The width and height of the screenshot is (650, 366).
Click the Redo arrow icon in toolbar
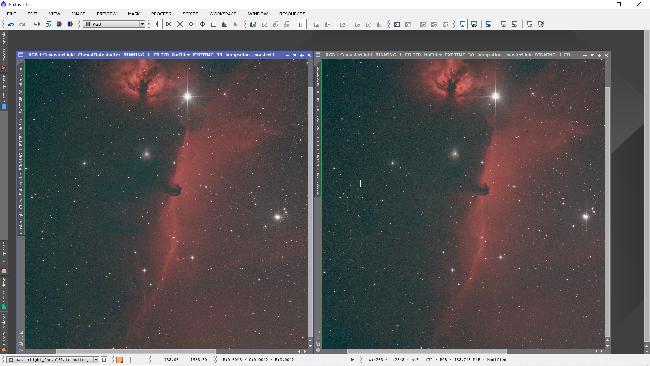22,24
